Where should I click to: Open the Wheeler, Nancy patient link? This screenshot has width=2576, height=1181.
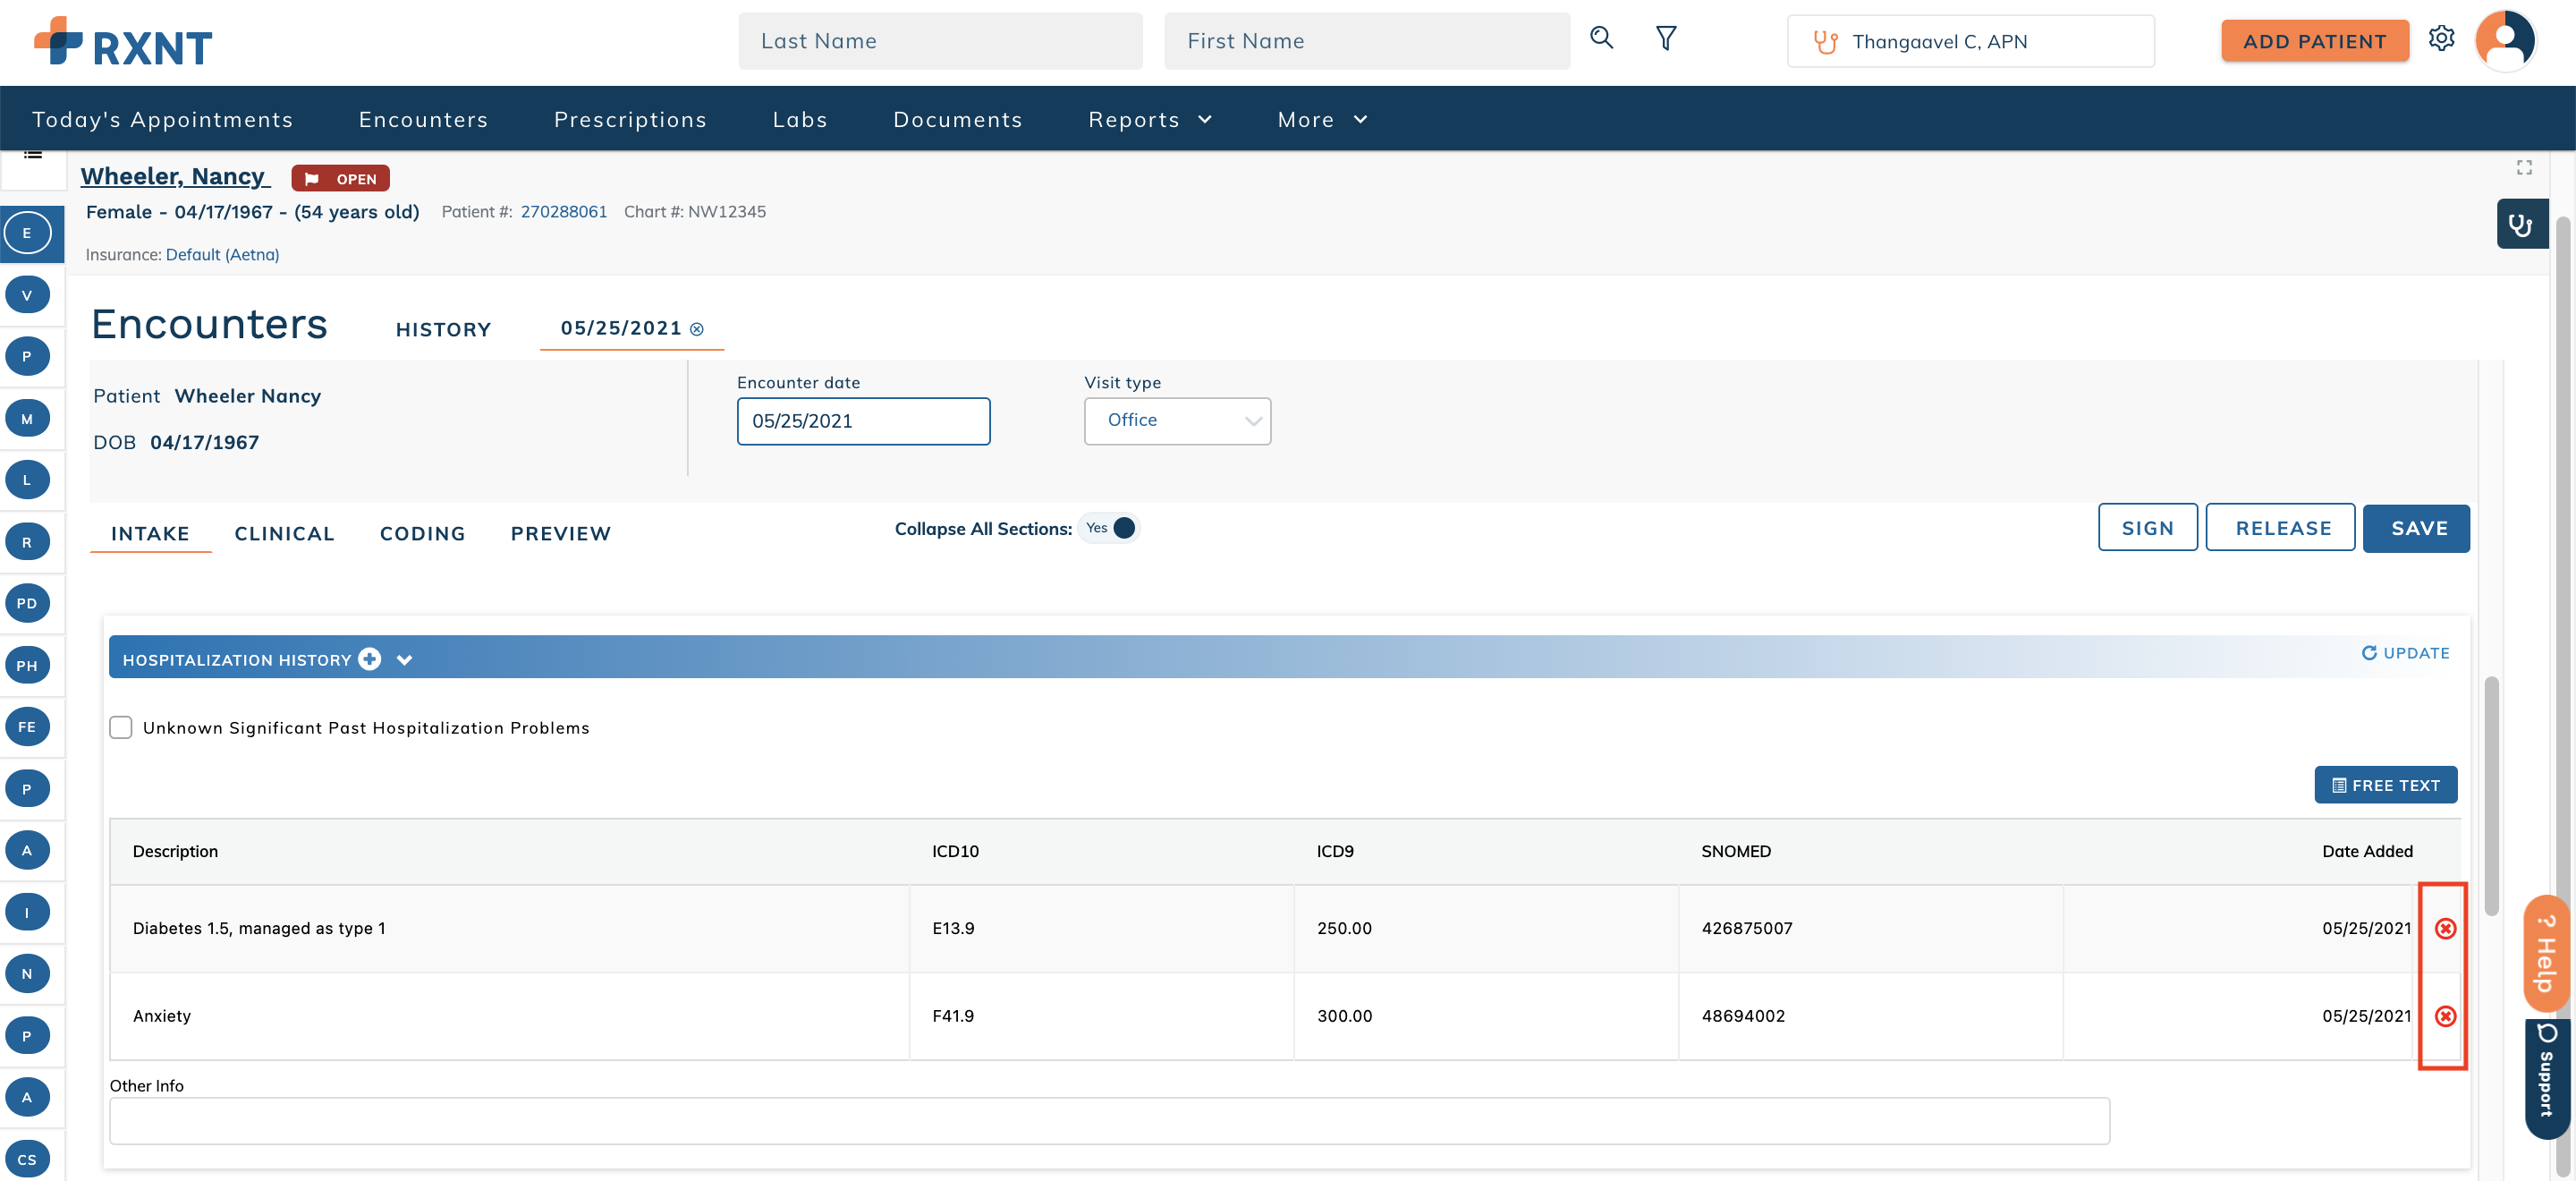(175, 176)
